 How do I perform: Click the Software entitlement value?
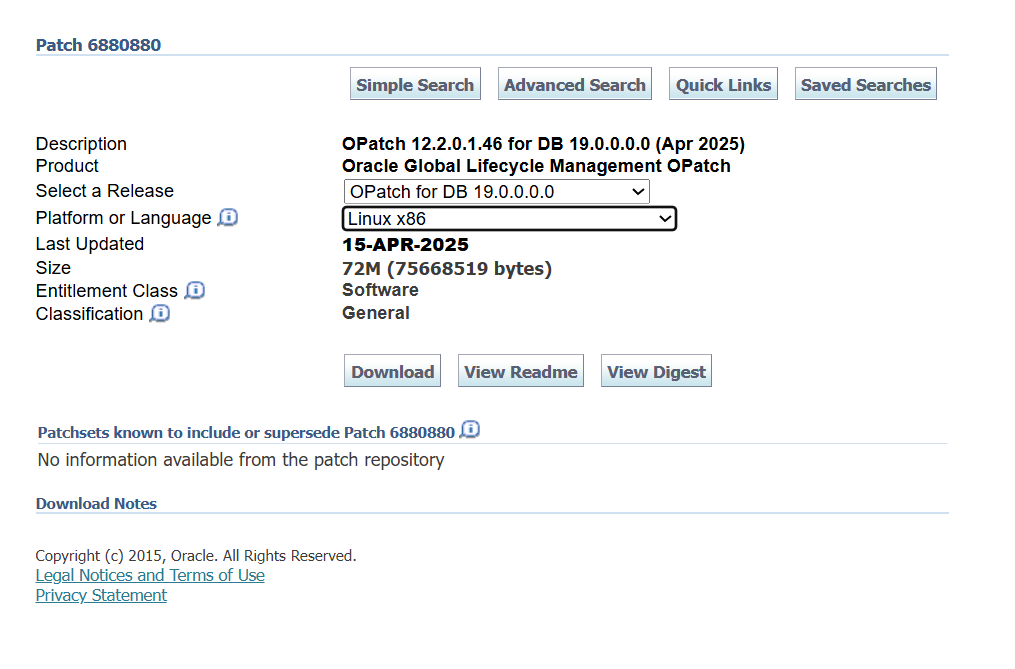click(x=380, y=290)
